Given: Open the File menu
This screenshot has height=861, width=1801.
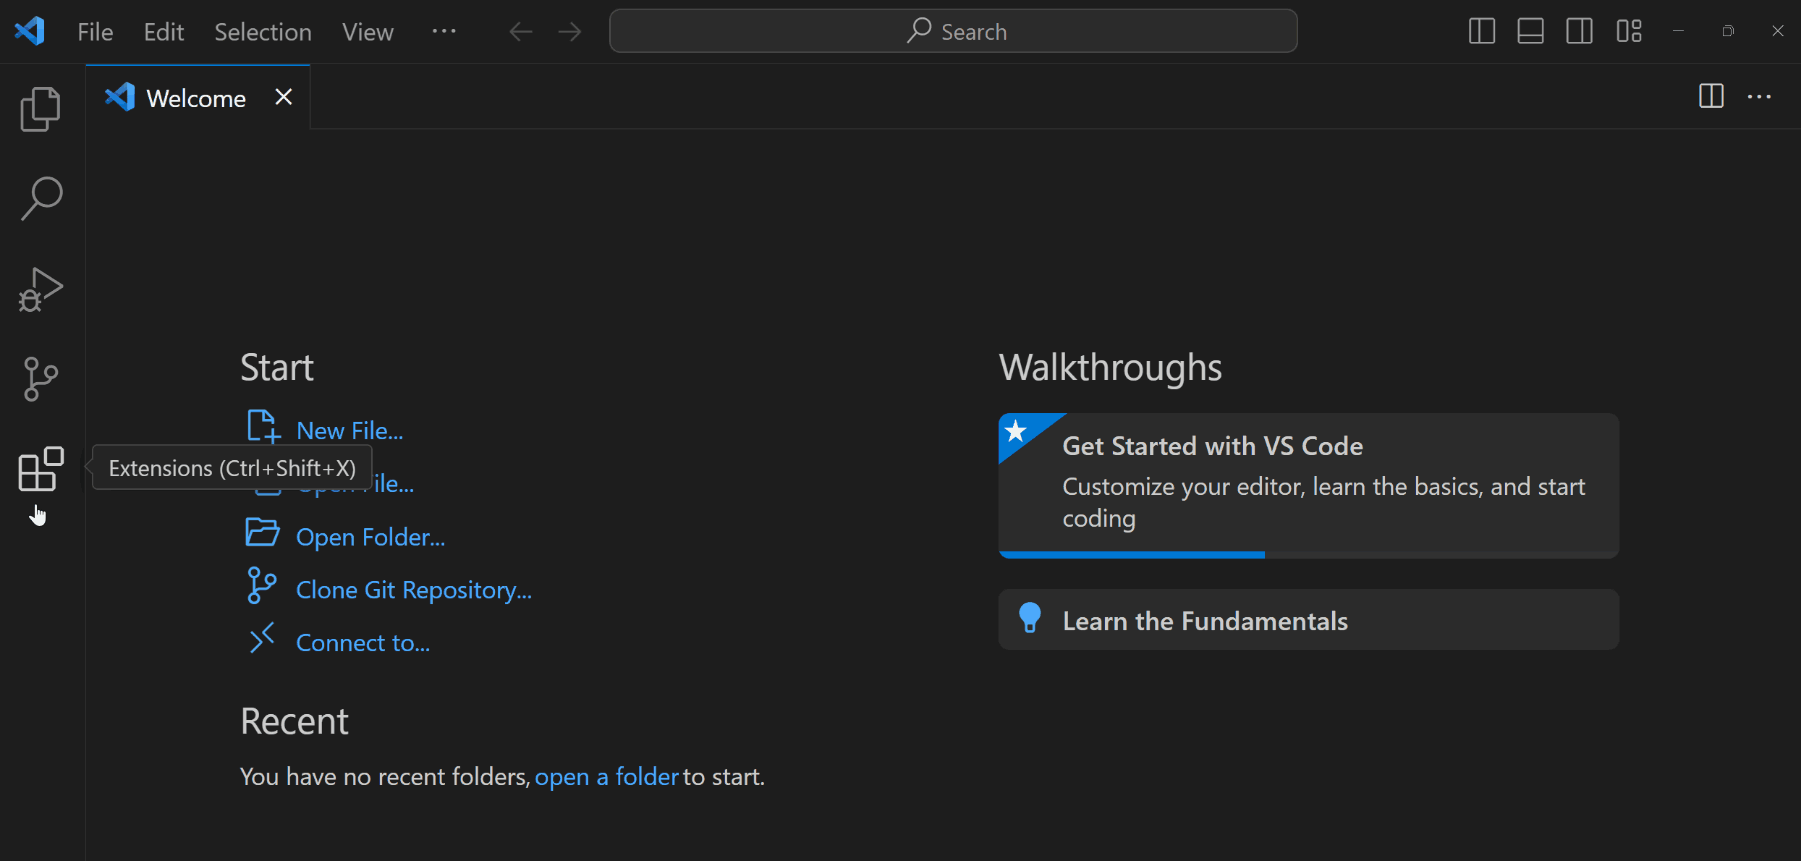Looking at the screenshot, I should click(x=95, y=32).
